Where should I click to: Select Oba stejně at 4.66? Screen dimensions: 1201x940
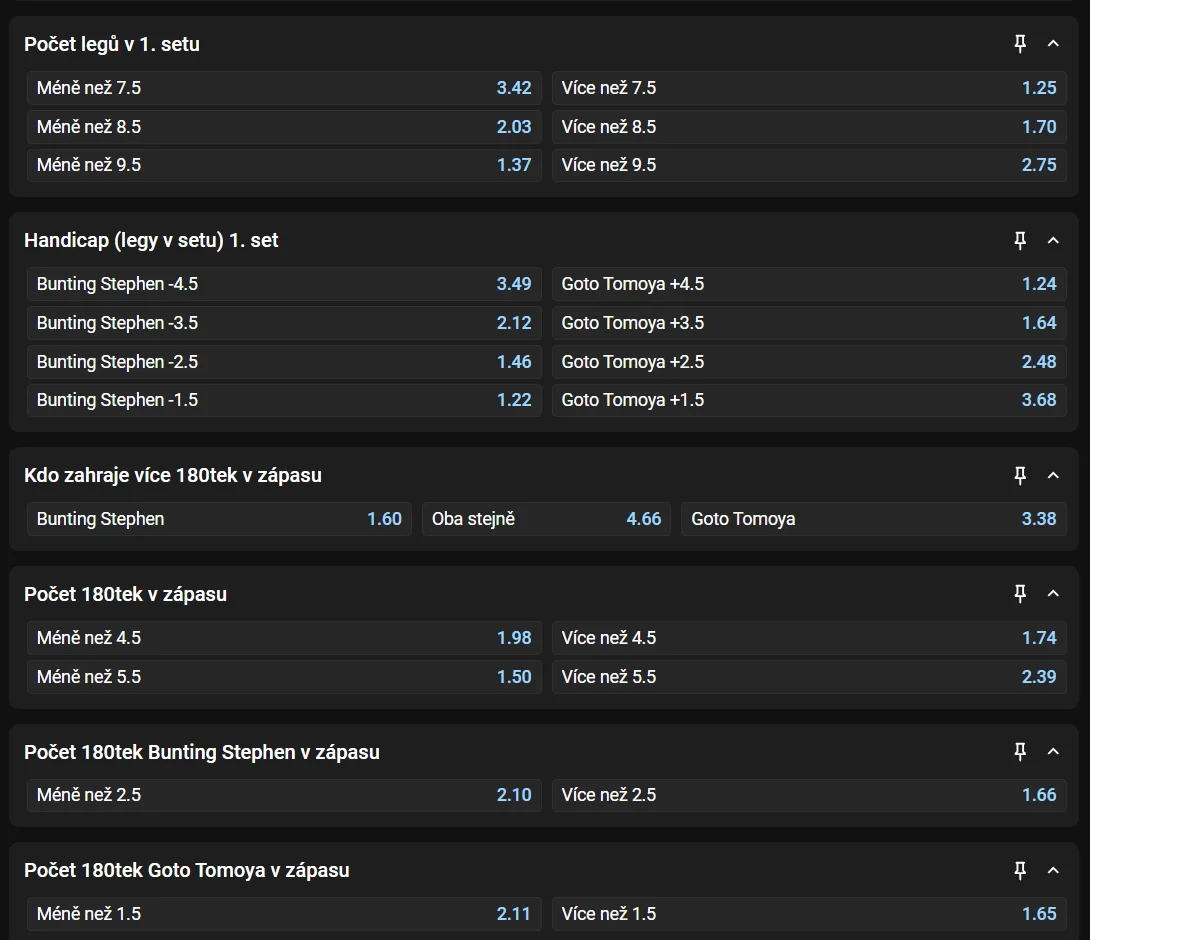[x=546, y=519]
